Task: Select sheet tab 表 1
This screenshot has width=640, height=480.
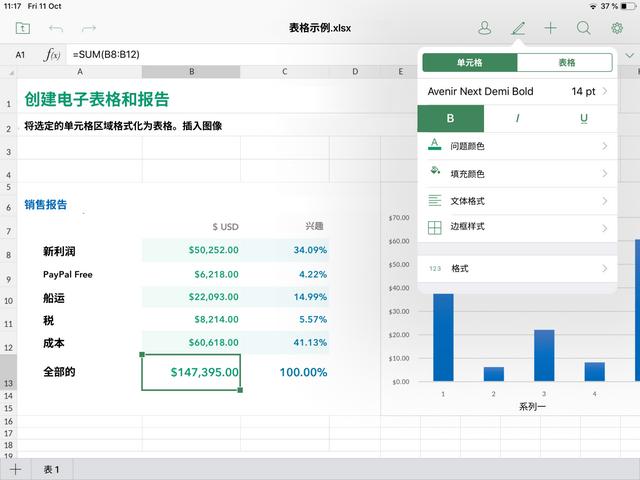Action: (x=51, y=469)
